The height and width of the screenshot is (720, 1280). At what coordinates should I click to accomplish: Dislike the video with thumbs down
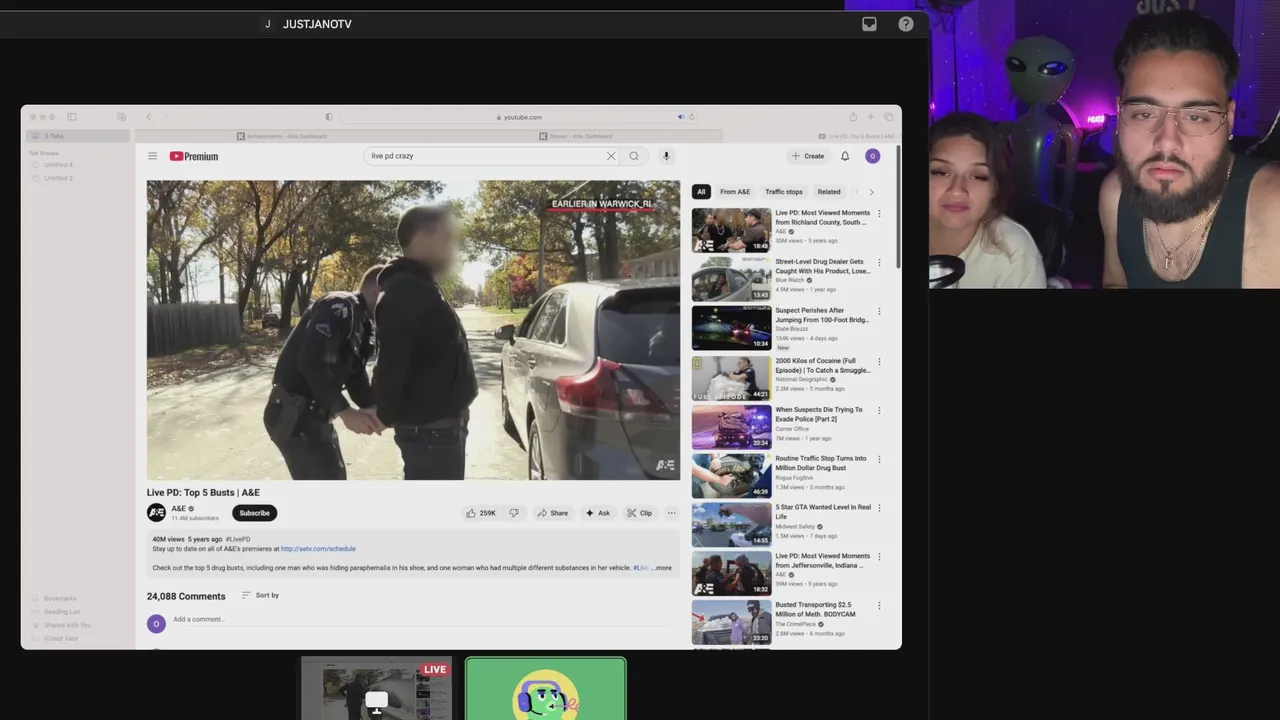point(514,513)
